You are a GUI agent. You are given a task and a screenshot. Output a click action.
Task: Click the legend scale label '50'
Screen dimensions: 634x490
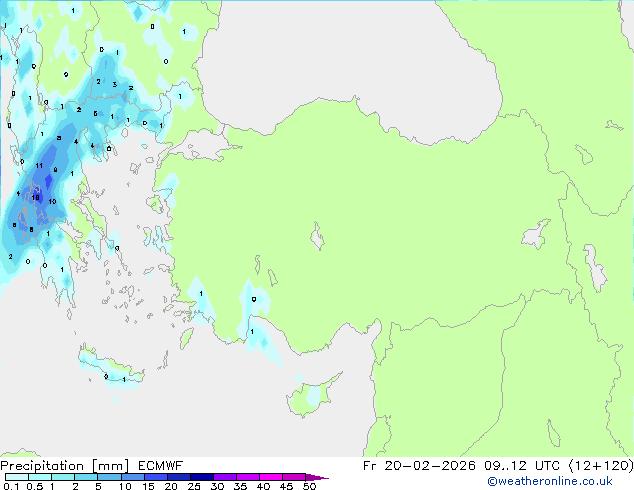click(310, 486)
